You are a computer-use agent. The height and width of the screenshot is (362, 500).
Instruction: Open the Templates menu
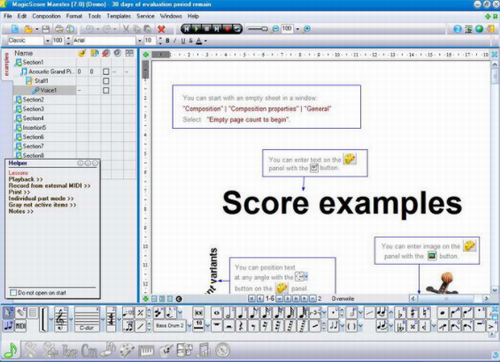tap(118, 16)
